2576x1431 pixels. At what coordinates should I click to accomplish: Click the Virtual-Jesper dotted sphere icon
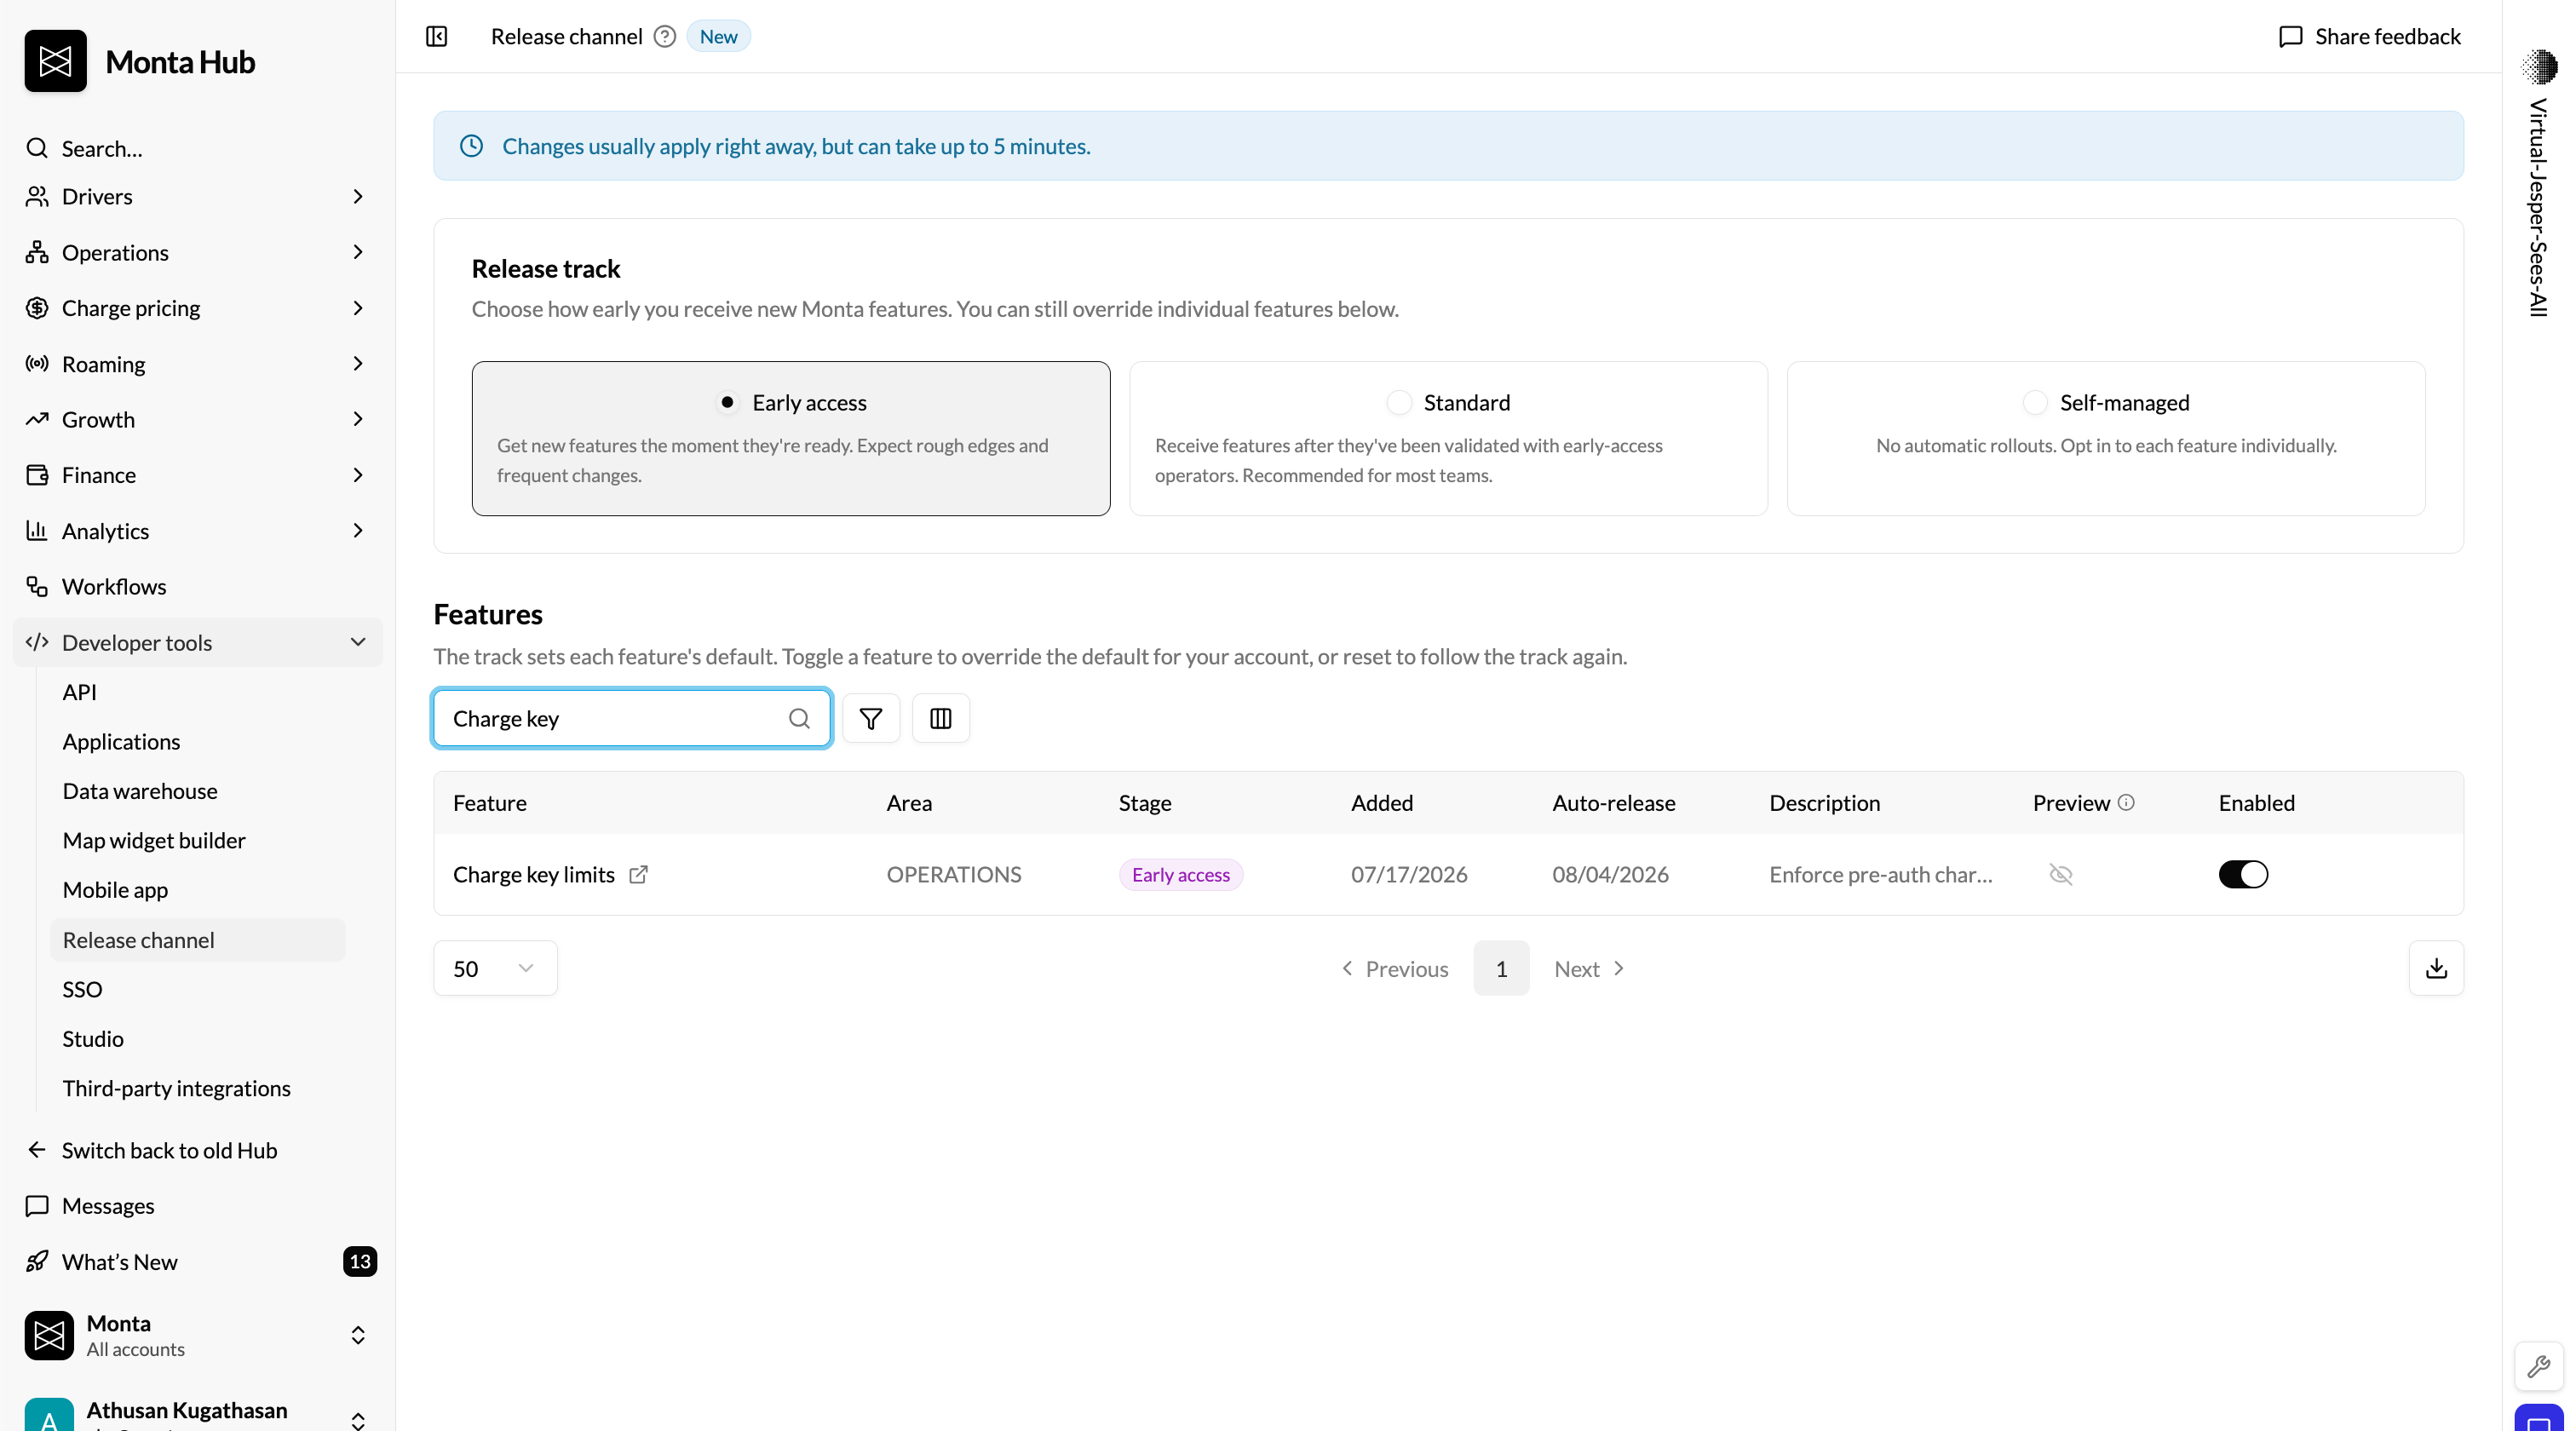tap(2540, 67)
